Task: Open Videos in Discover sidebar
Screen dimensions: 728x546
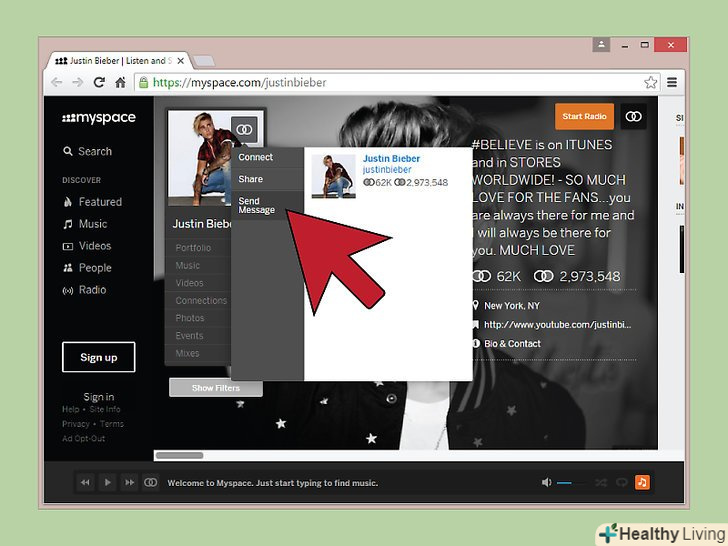Action: [x=87, y=246]
